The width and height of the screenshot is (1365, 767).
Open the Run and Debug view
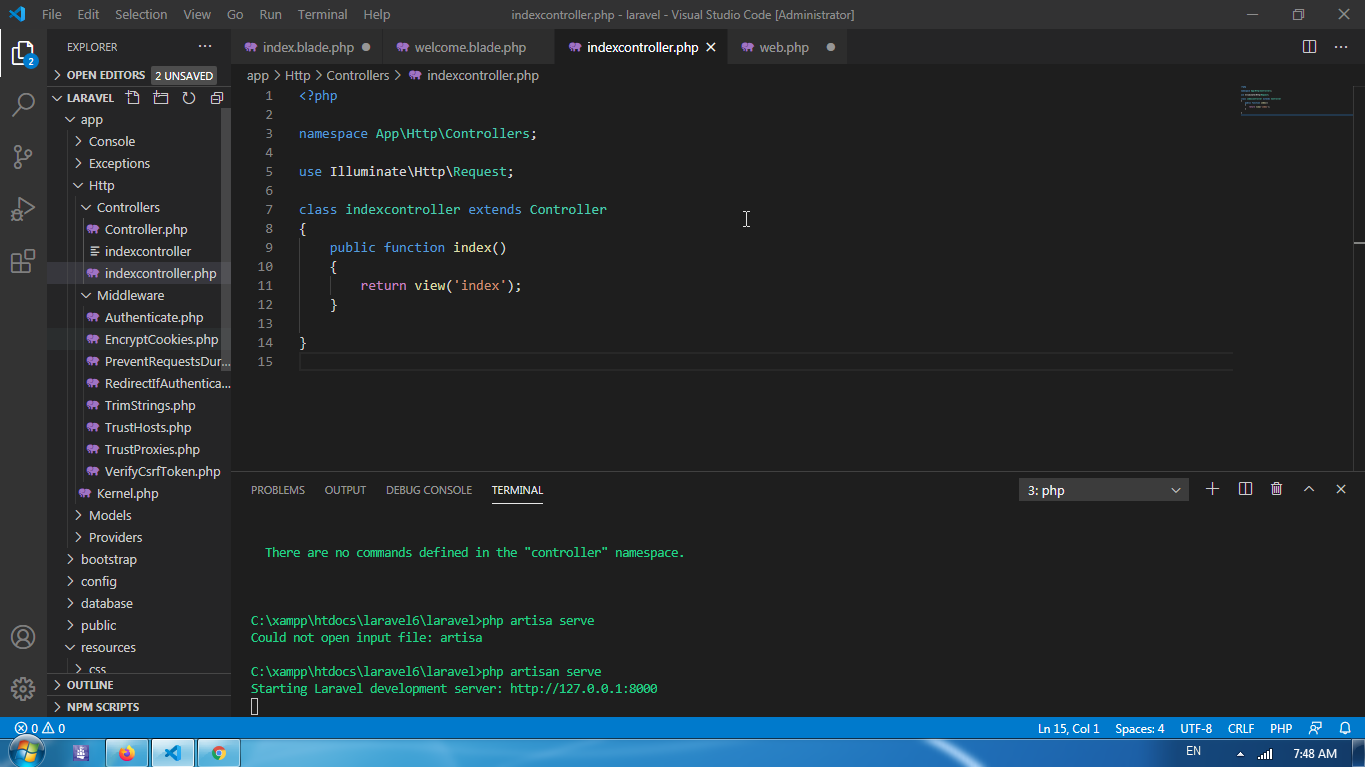pyautogui.click(x=23, y=209)
